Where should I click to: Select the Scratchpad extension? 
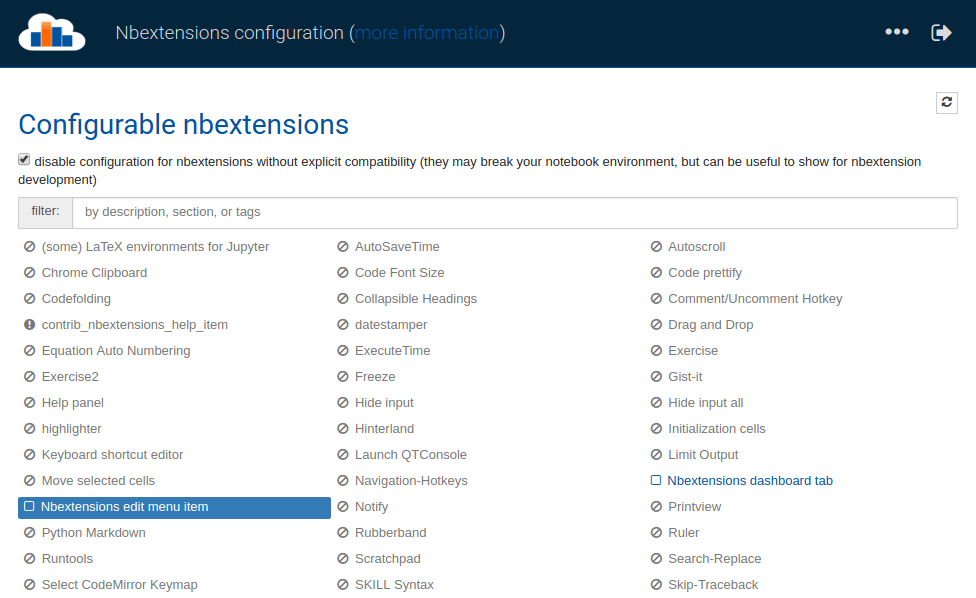(x=388, y=558)
